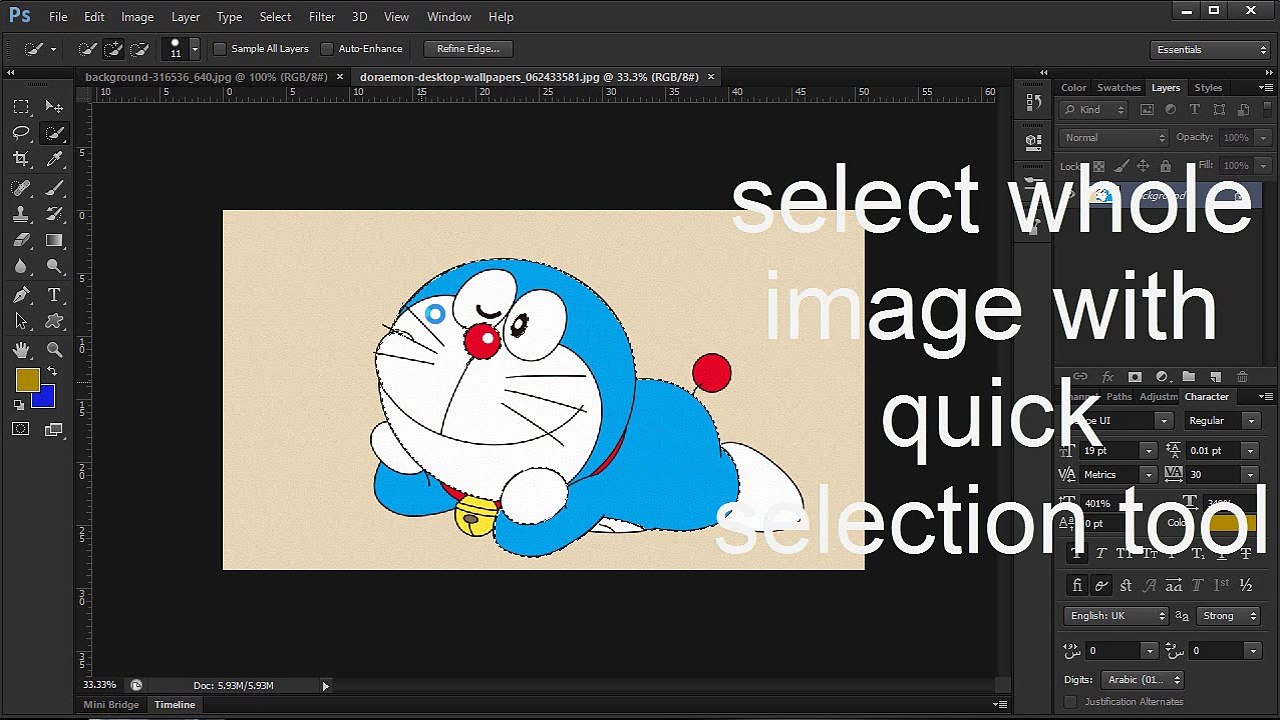Reset default foreground and background colors
The image size is (1280, 720).
pyautogui.click(x=19, y=405)
